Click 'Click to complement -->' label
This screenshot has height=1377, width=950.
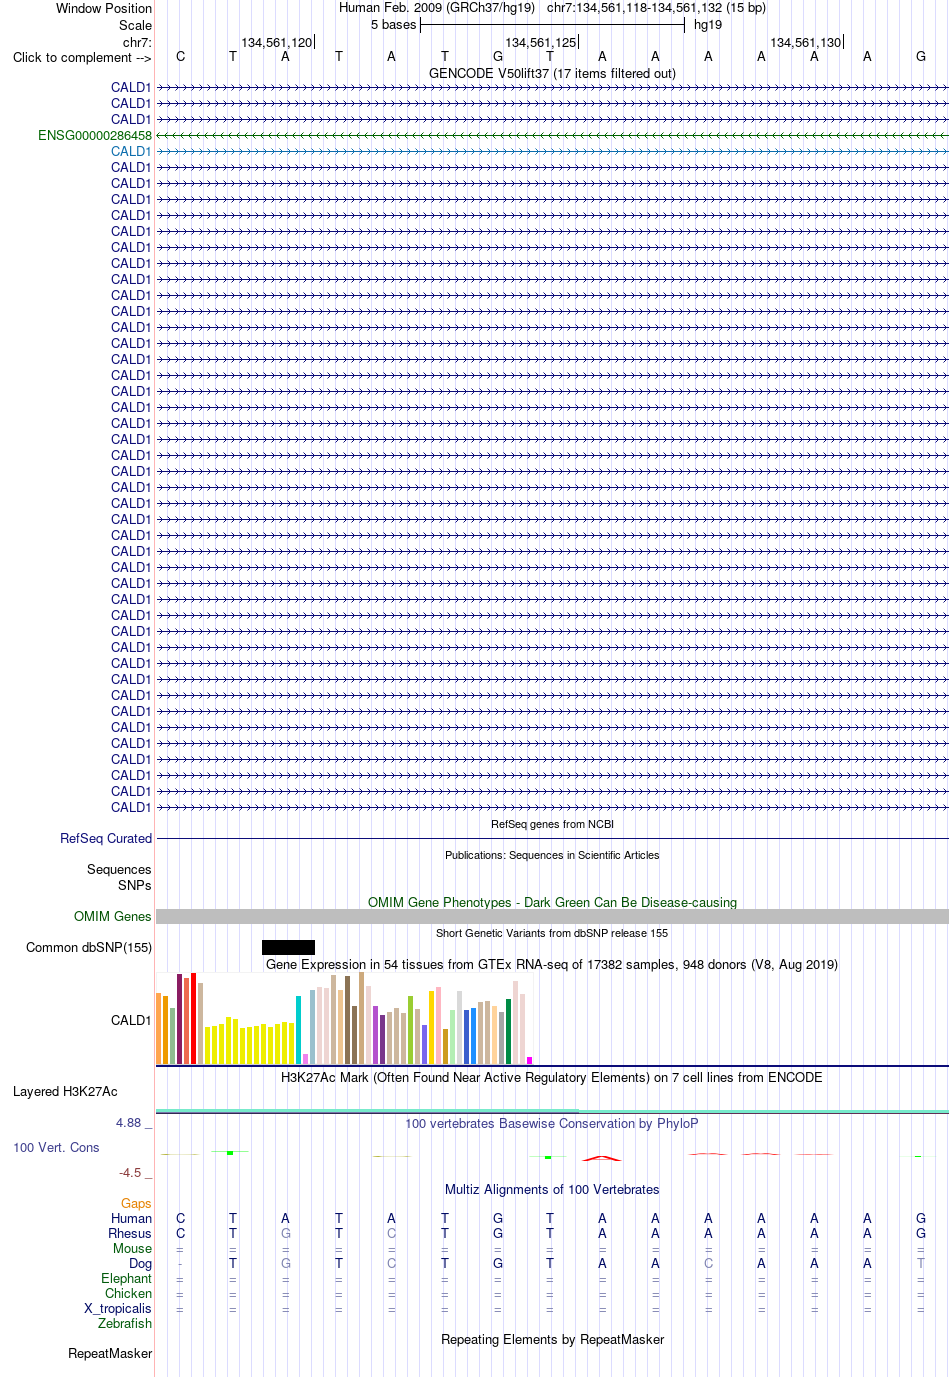pos(82,57)
